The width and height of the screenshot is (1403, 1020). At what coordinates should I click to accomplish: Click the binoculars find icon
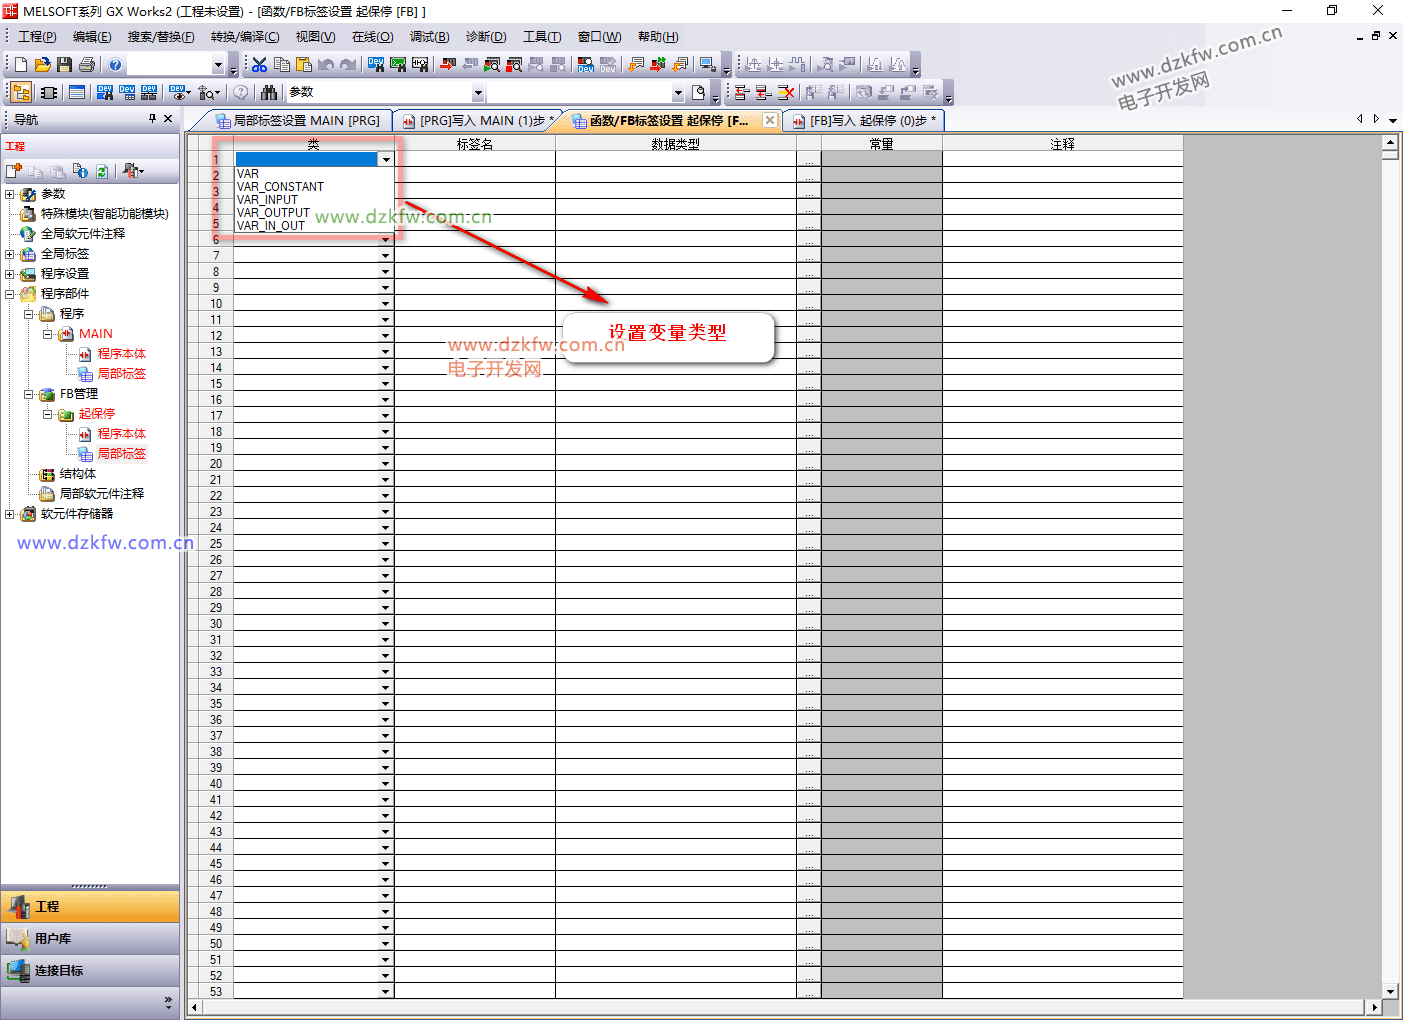tap(269, 93)
